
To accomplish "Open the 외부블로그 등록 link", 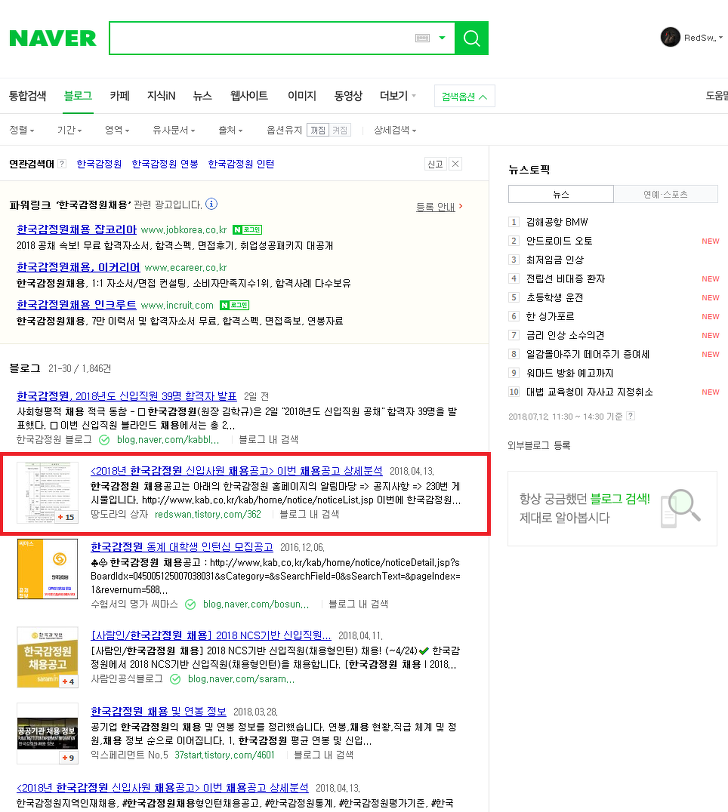I will coord(539,445).
